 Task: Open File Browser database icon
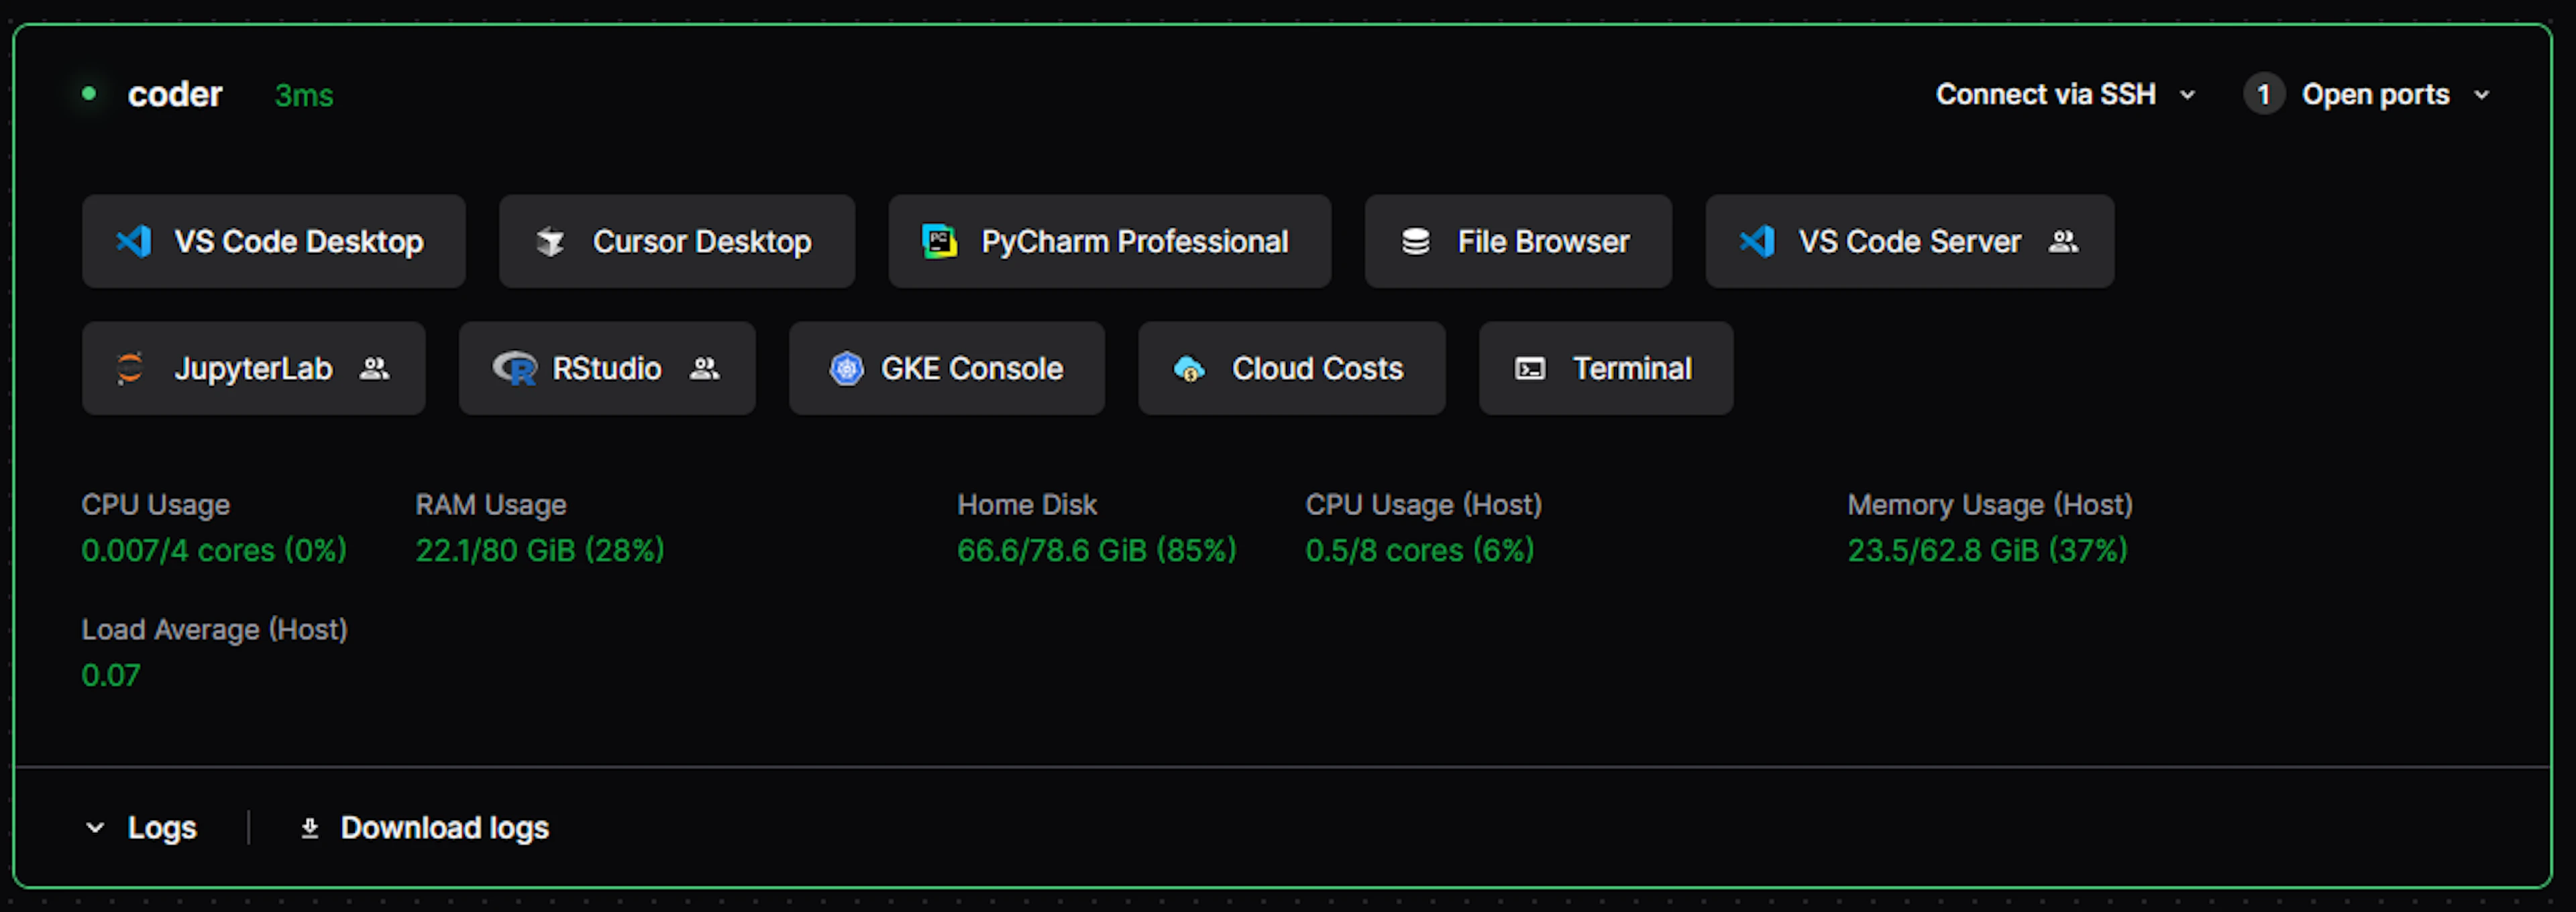click(1415, 241)
